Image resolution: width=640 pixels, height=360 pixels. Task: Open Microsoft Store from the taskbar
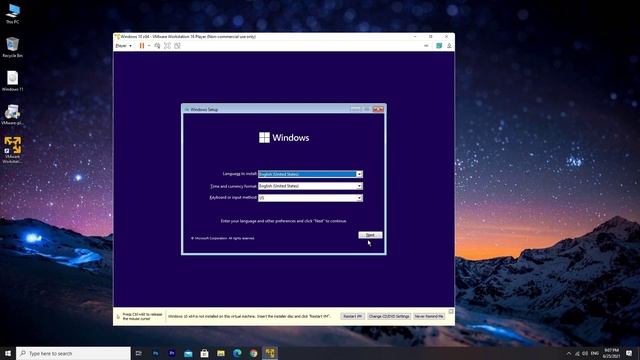pos(204,353)
